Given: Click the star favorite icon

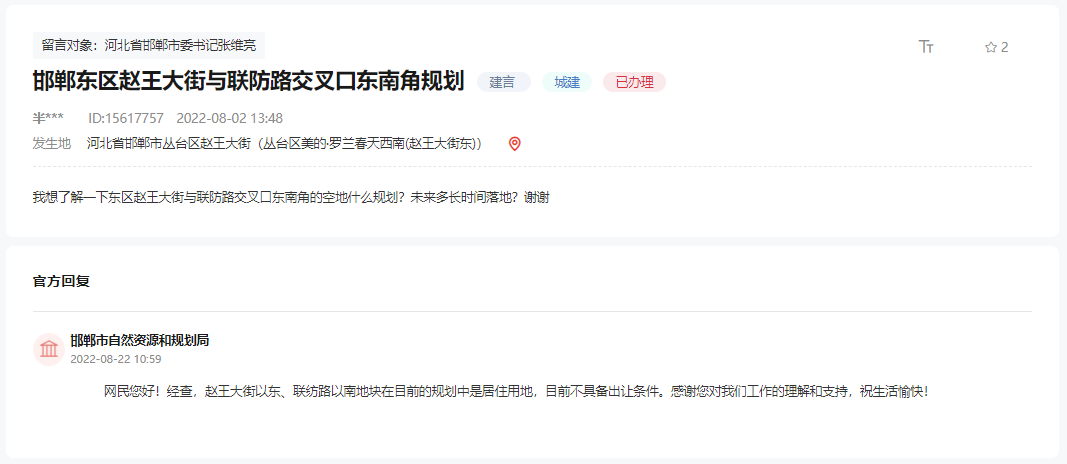Looking at the screenshot, I should 991,47.
